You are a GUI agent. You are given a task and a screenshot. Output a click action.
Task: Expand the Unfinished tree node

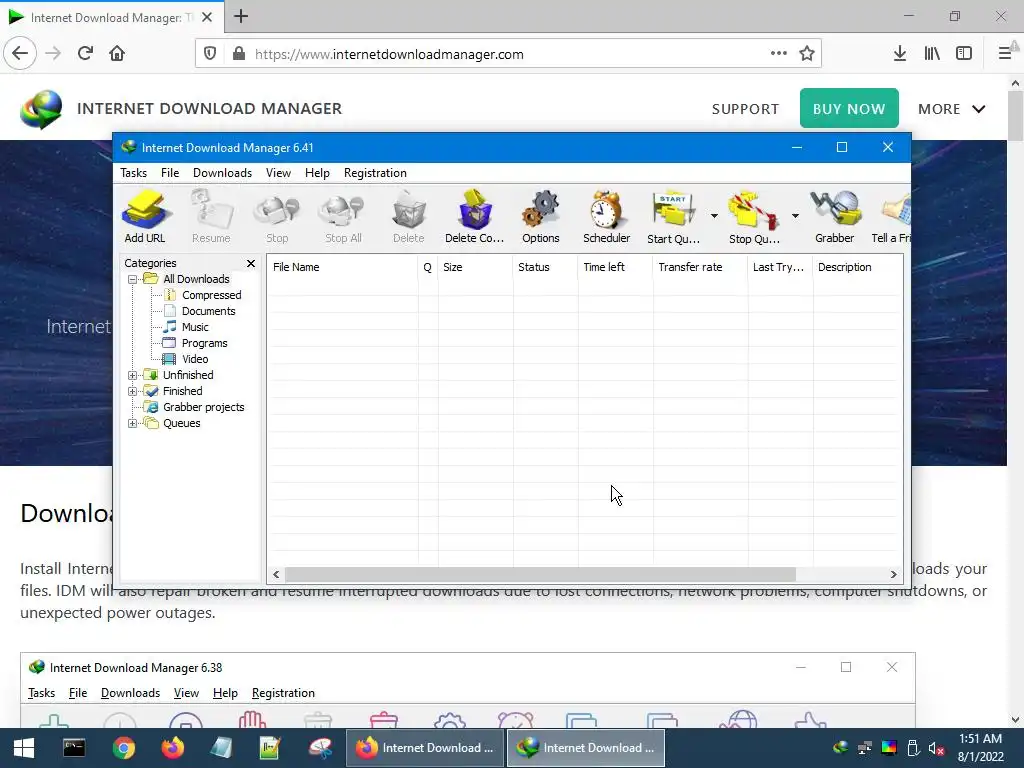click(x=133, y=376)
